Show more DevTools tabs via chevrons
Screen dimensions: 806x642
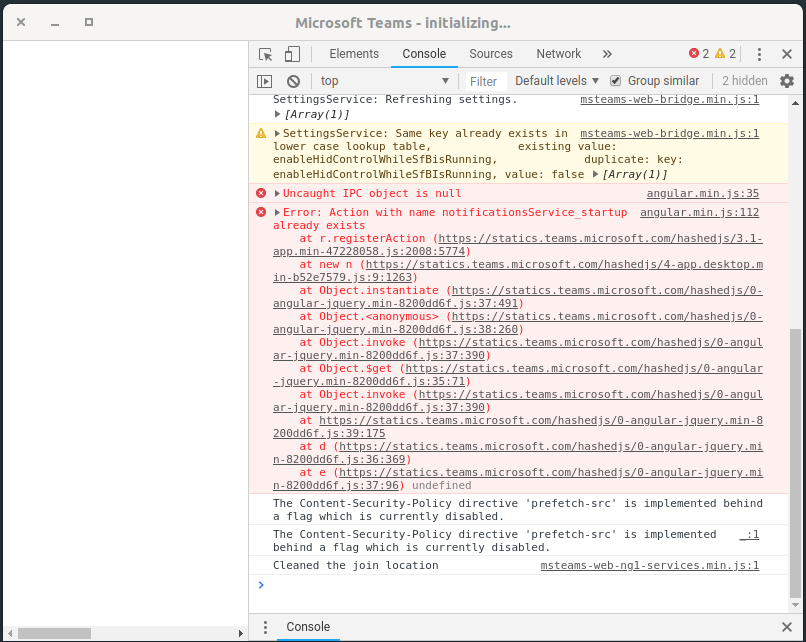[607, 54]
